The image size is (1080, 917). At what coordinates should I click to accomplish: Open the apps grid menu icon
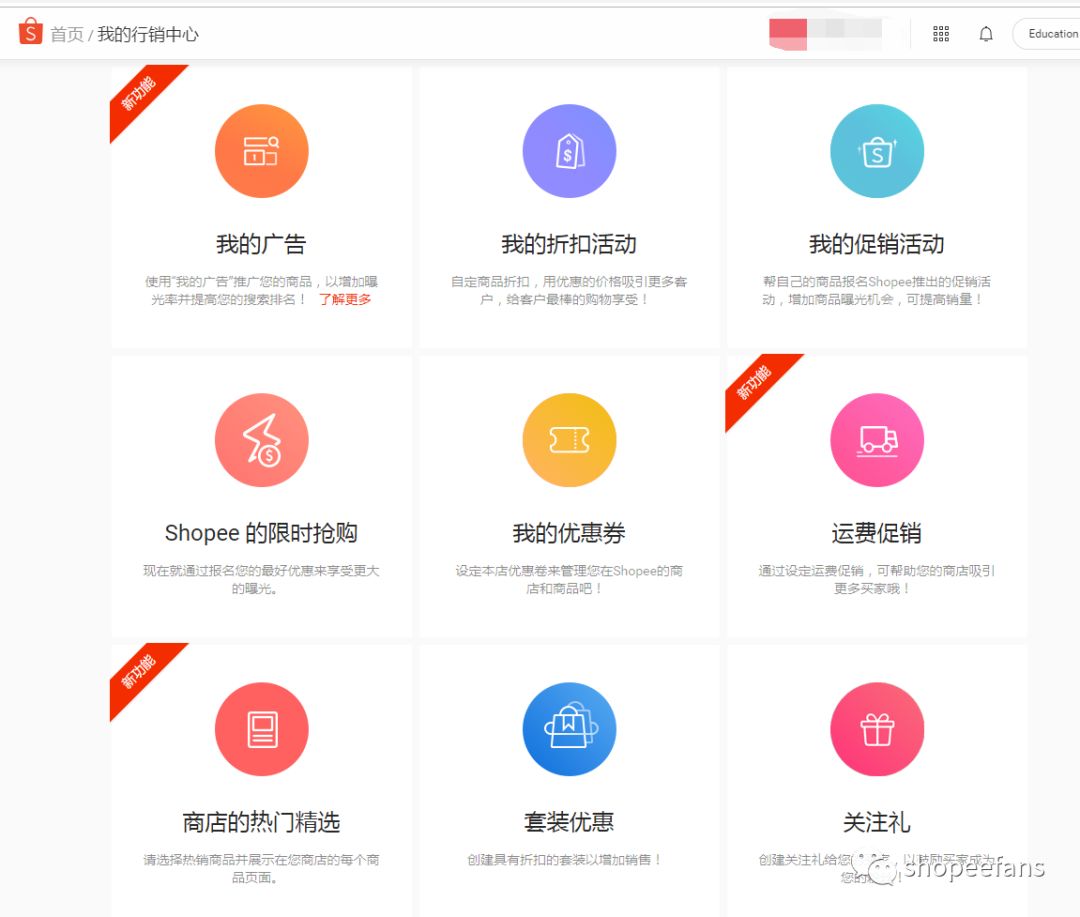[x=940, y=32]
